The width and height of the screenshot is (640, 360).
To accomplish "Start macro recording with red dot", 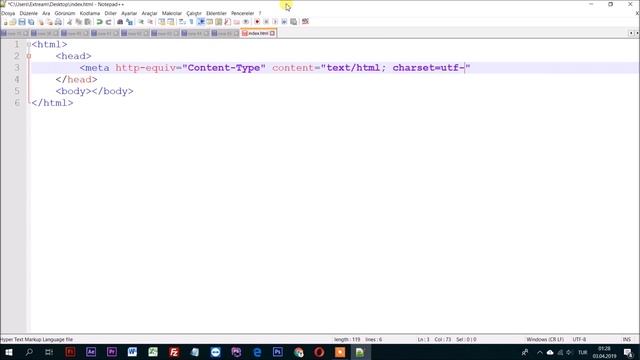I will tap(257, 22).
